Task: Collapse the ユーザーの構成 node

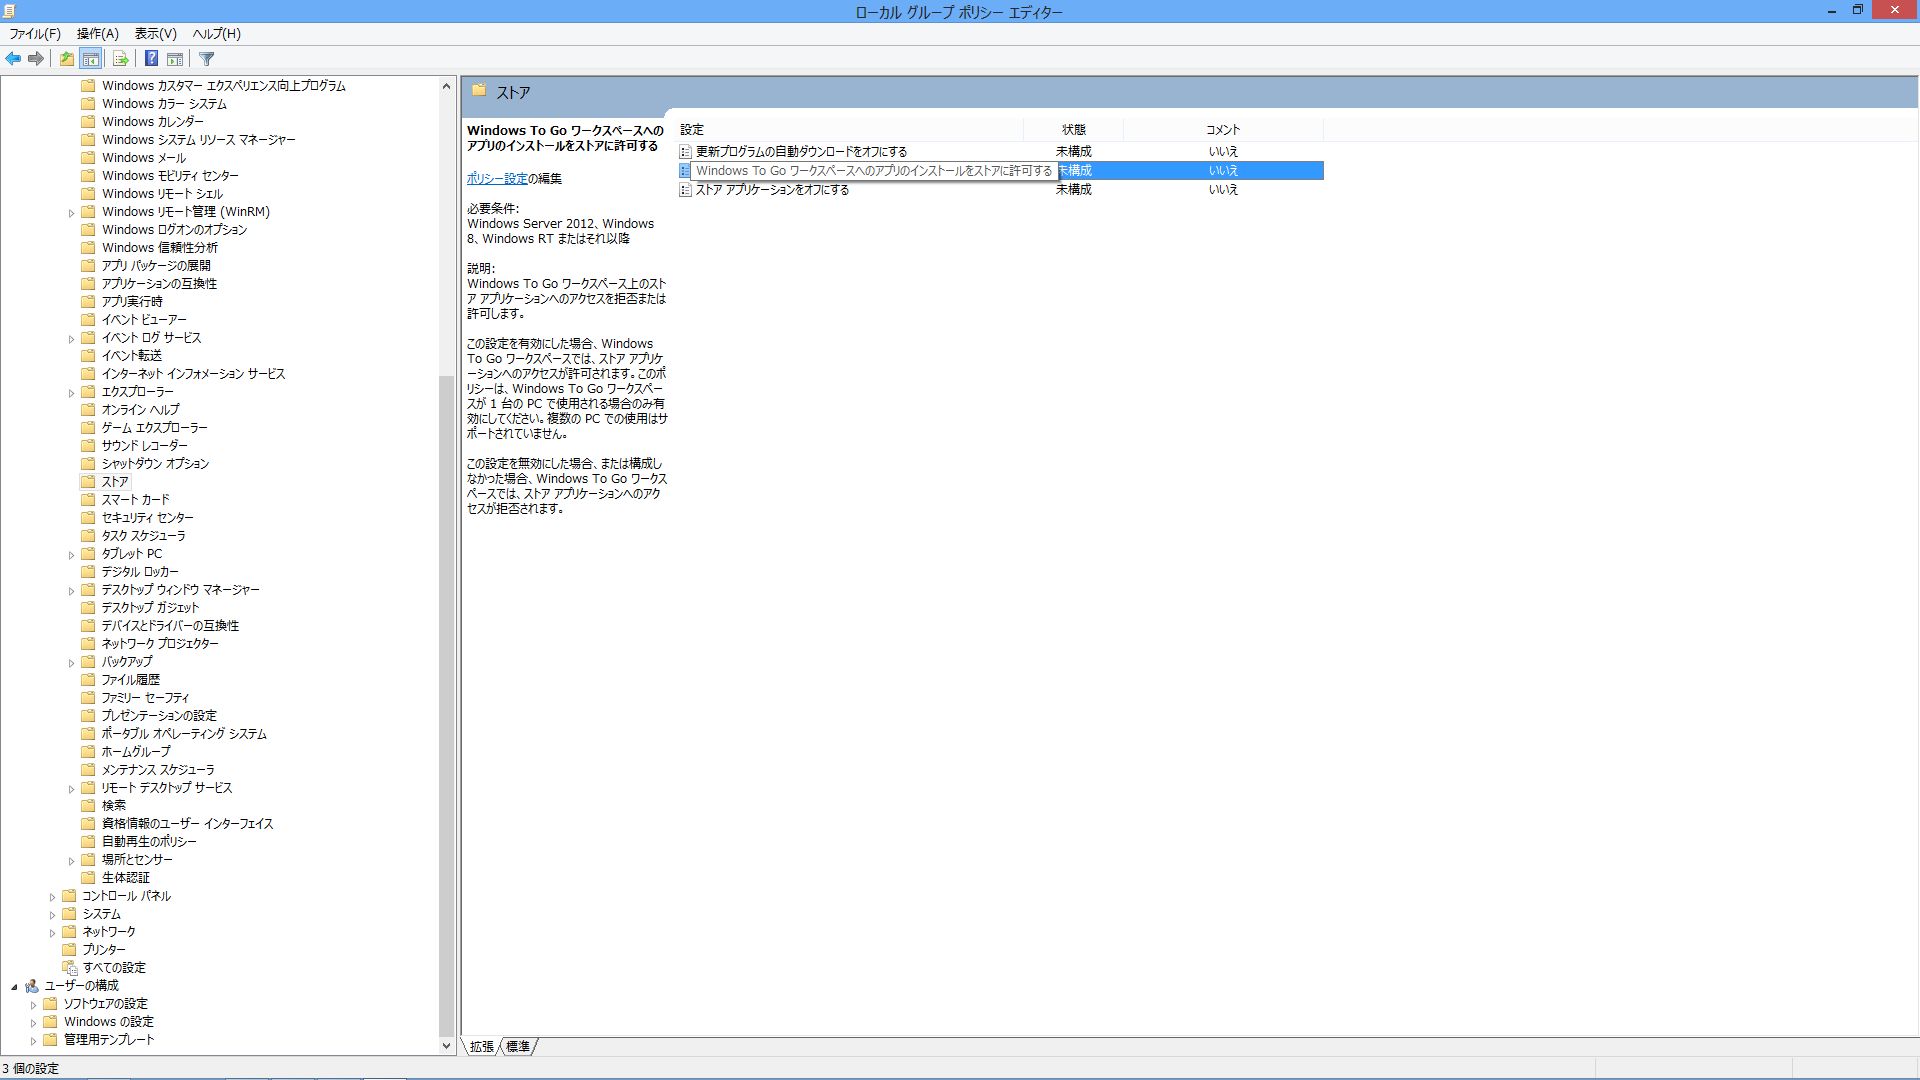Action: click(14, 987)
